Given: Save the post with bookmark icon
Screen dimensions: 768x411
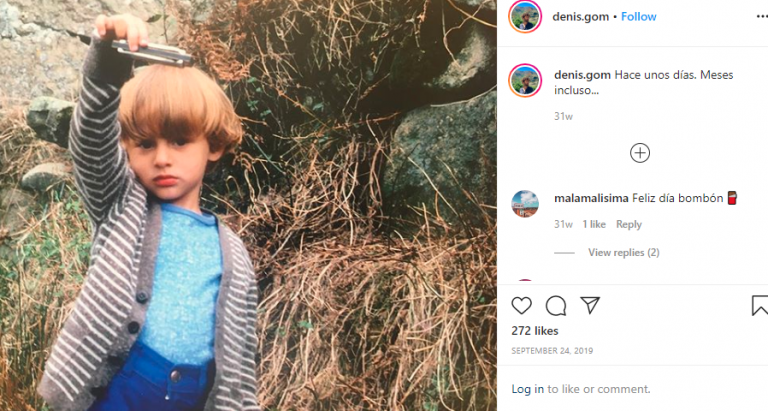Looking at the screenshot, I should (760, 306).
